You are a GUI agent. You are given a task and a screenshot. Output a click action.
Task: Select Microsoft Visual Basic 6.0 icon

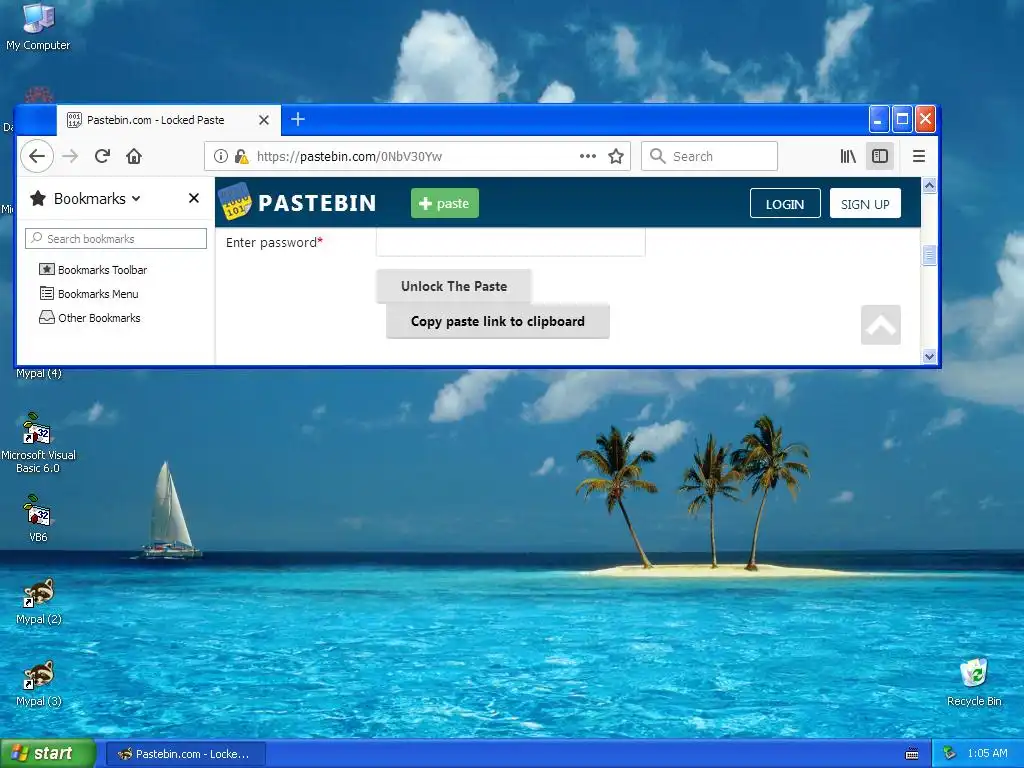point(38,443)
